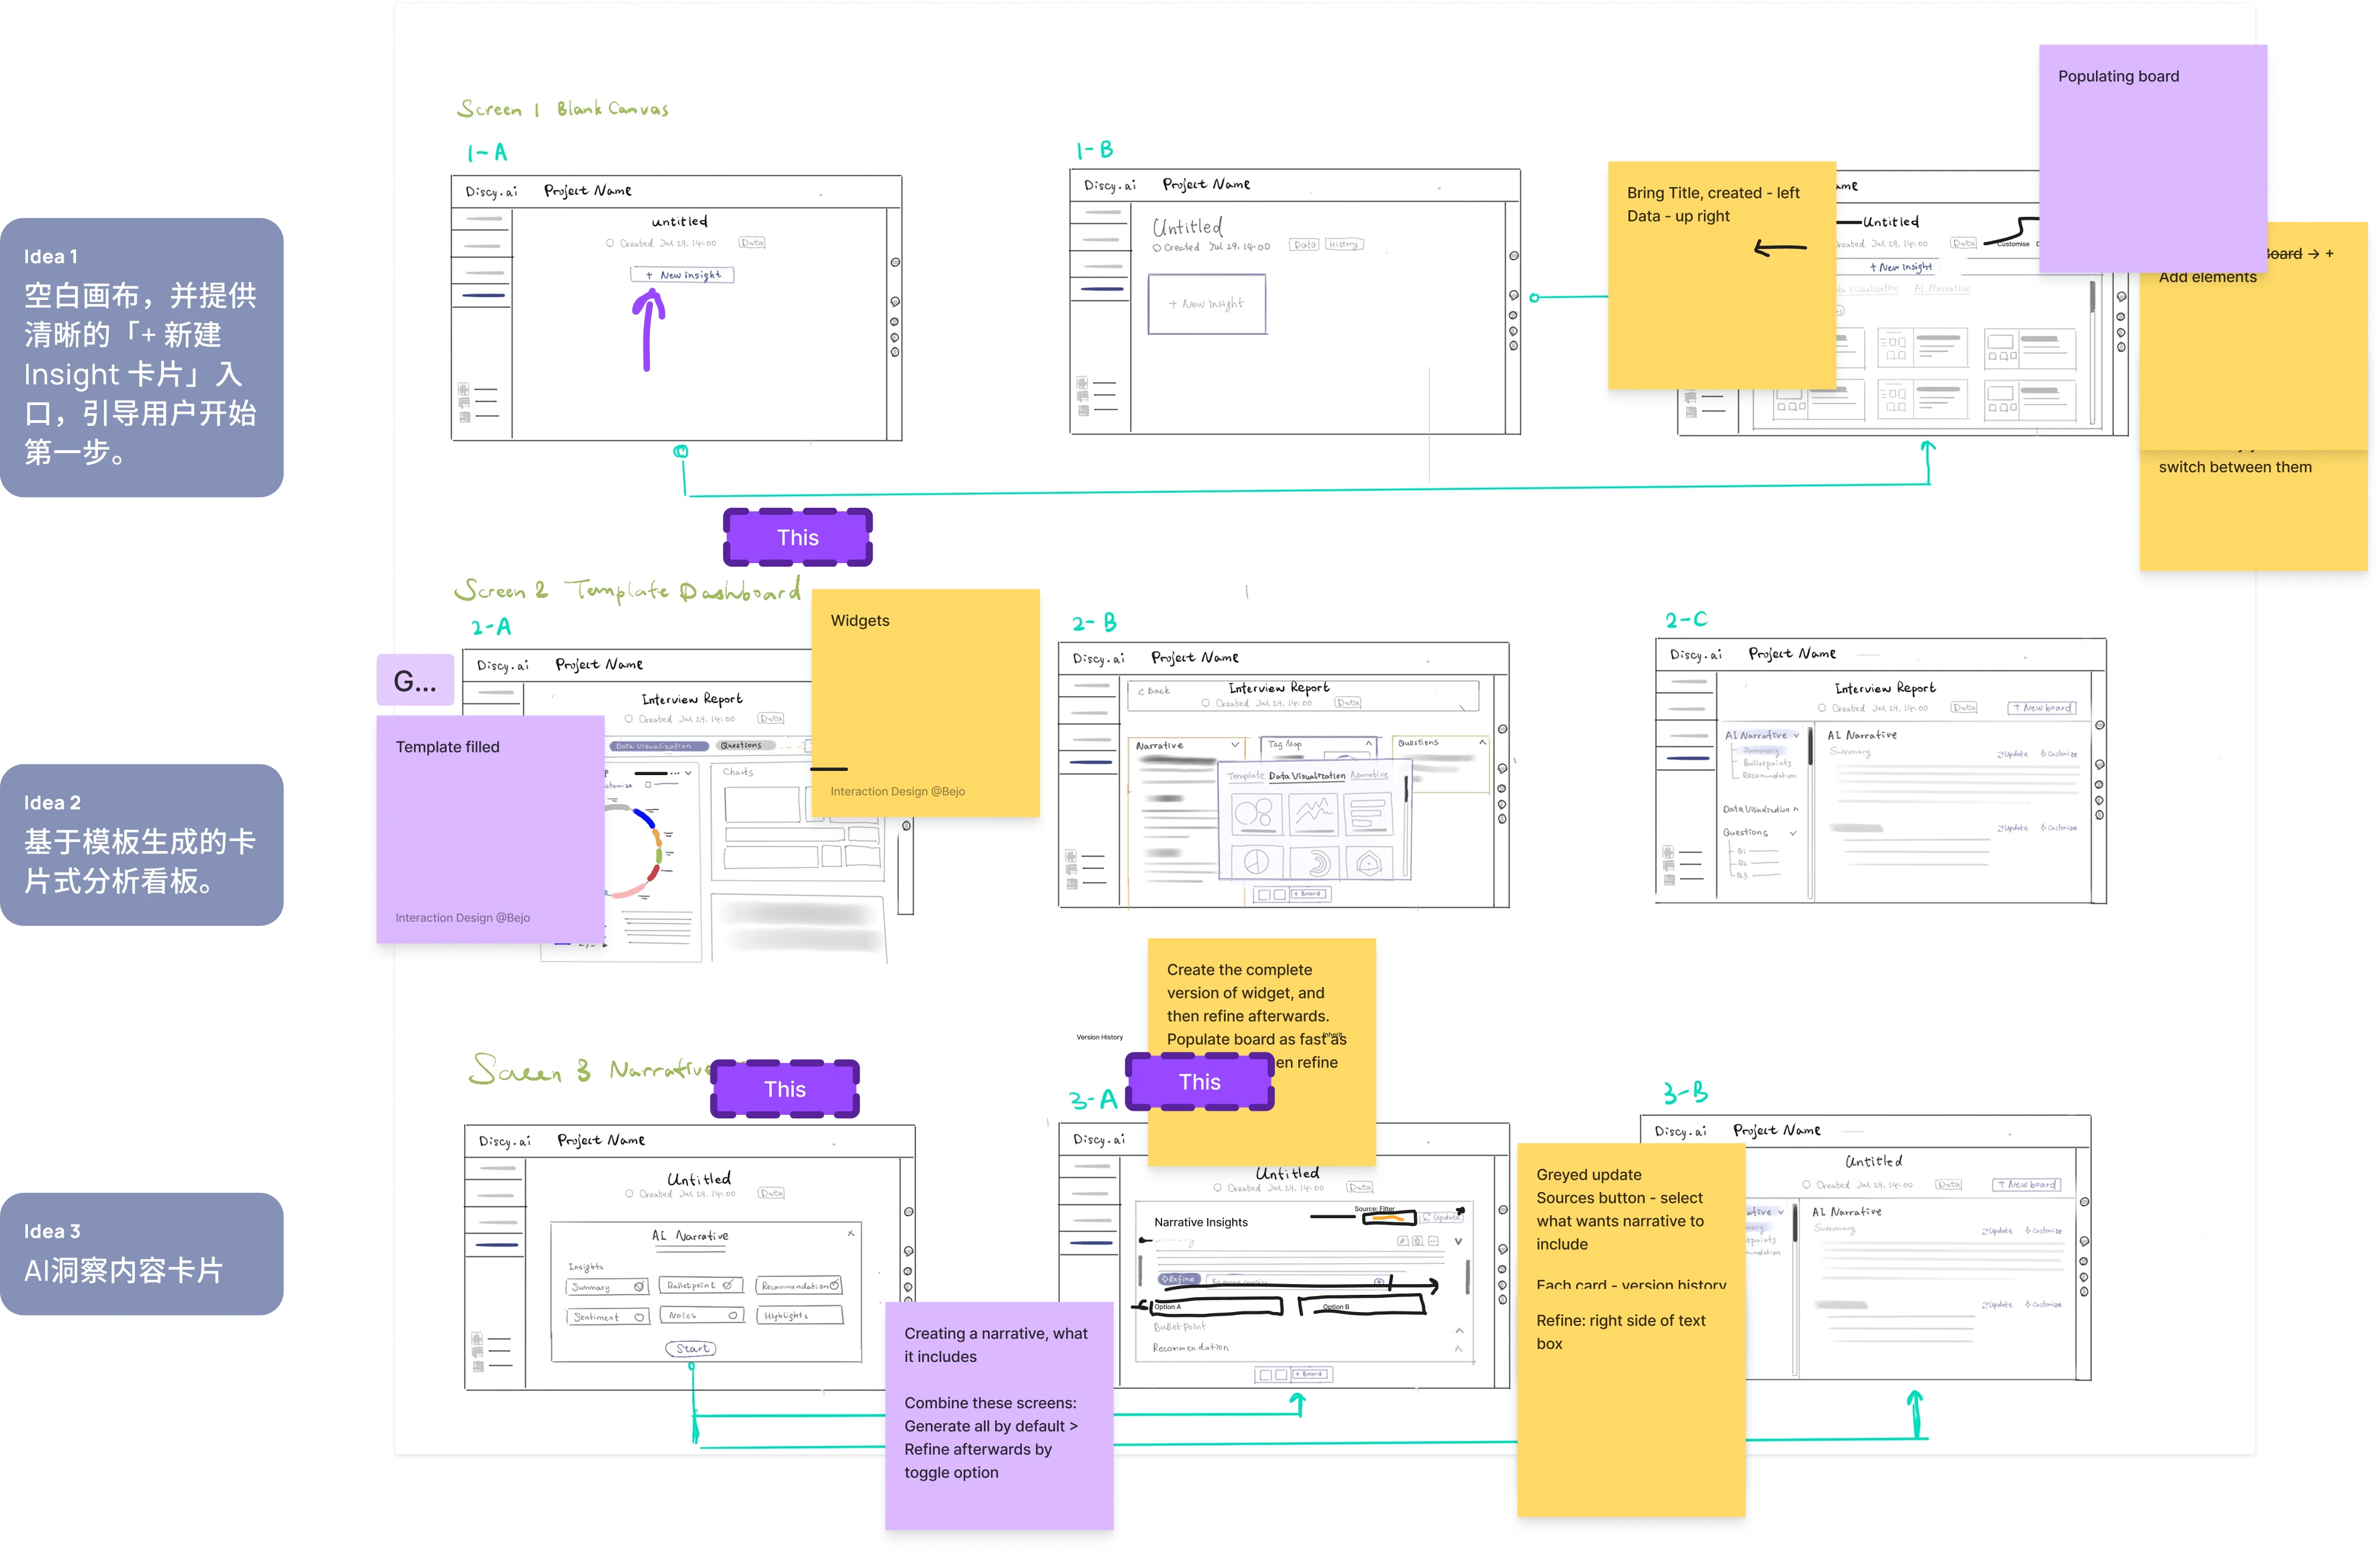This screenshot has width=2380, height=1552.
Task: Collapse the Questions card chevron in 2-B
Action: (x=1482, y=742)
